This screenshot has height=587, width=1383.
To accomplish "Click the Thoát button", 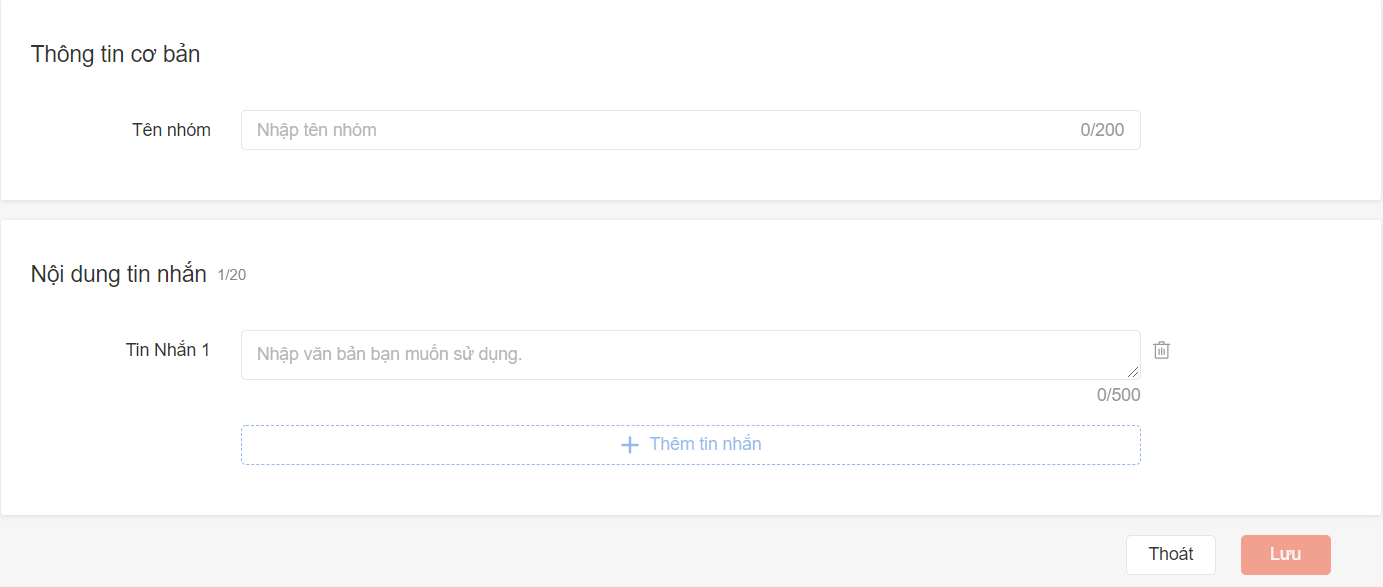I will 1170,555.
